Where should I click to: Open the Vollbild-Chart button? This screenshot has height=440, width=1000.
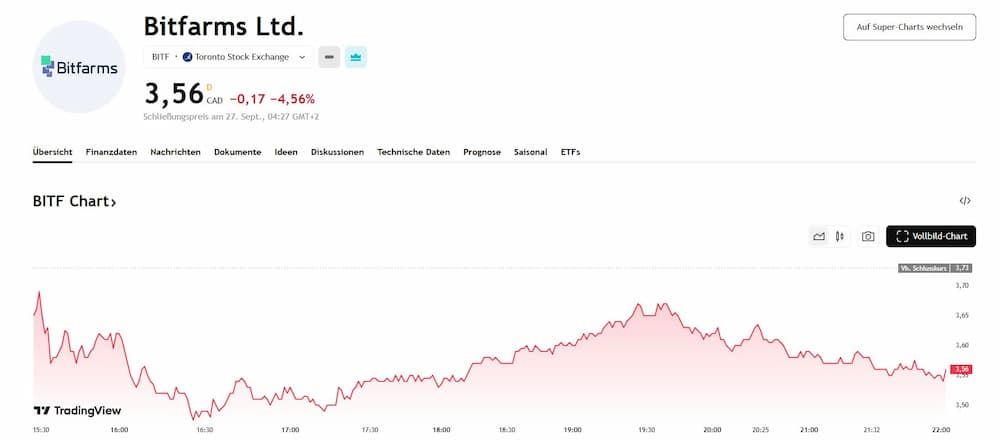931,236
